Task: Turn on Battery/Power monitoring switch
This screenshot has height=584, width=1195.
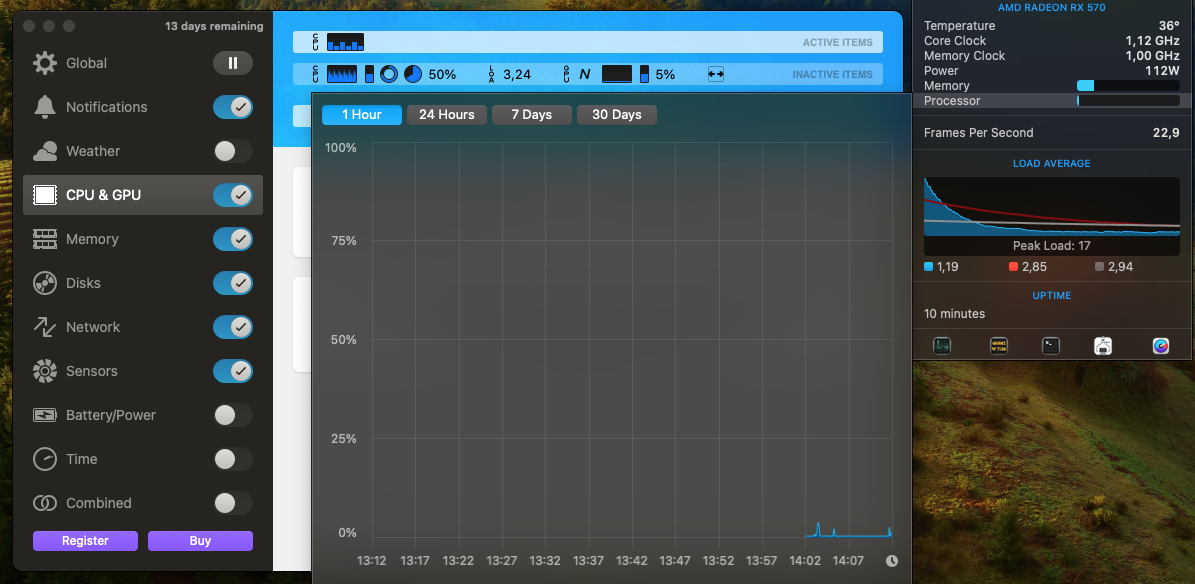Action: (232, 415)
